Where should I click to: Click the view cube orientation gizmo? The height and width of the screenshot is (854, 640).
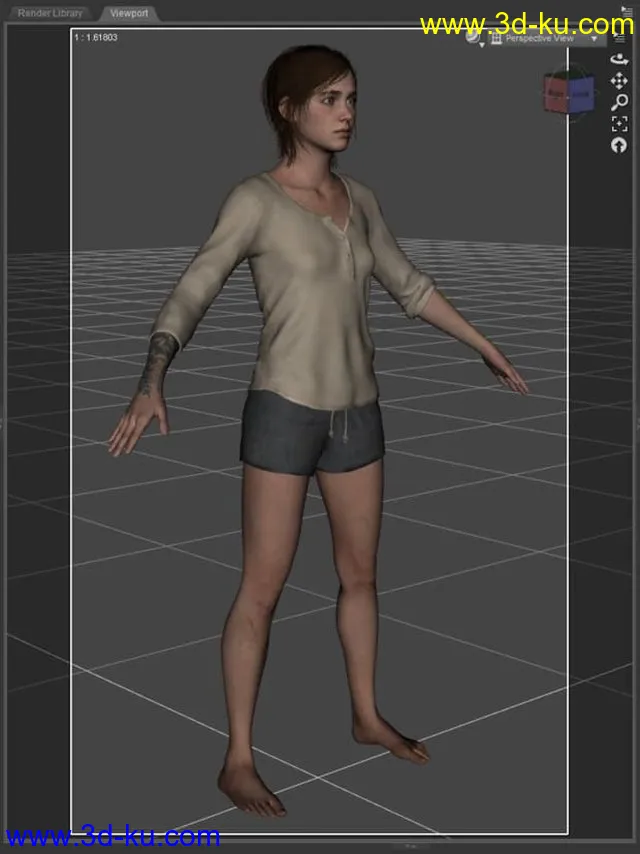pos(569,95)
